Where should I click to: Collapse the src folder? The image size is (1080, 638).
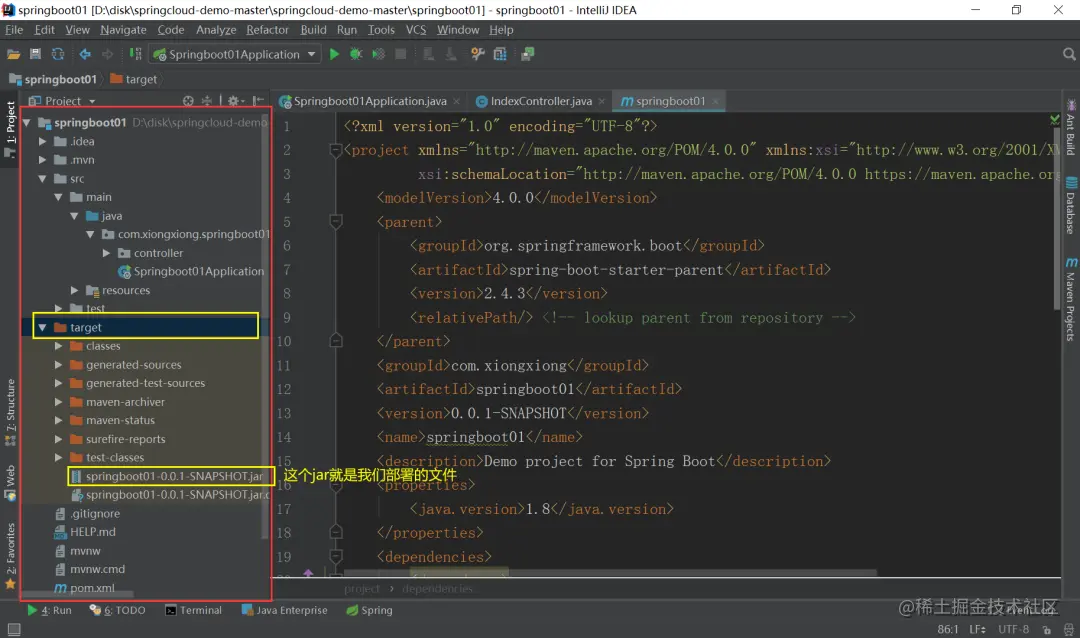click(43, 178)
